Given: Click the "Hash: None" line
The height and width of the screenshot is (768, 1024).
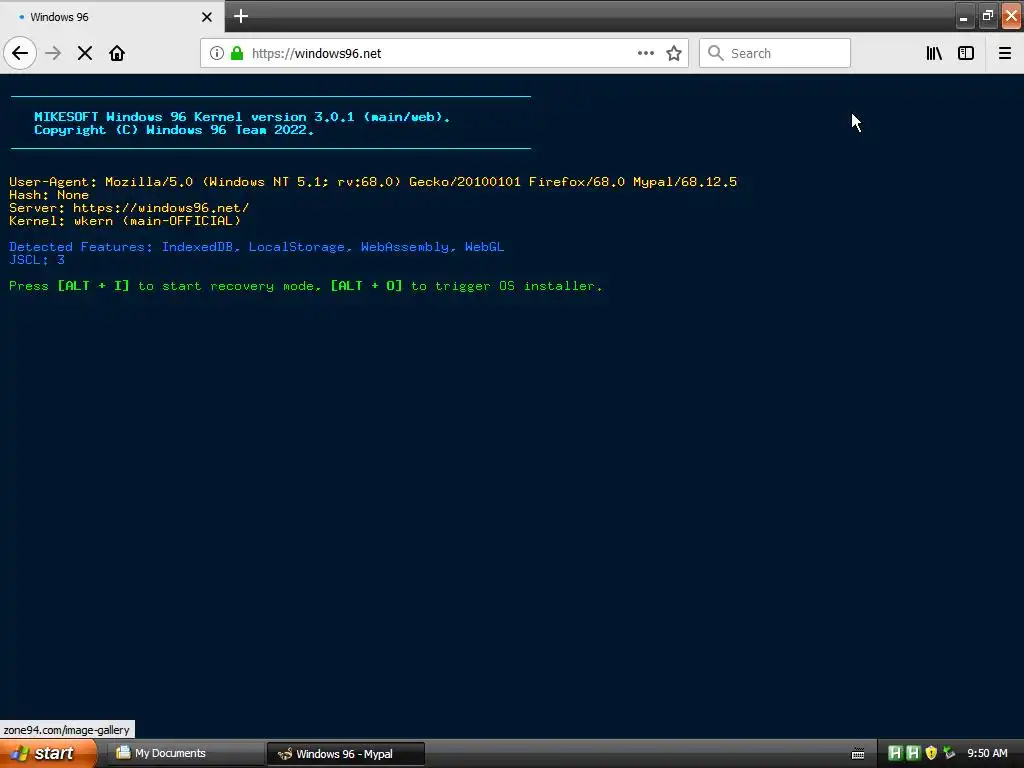Looking at the screenshot, I should 49,195.
